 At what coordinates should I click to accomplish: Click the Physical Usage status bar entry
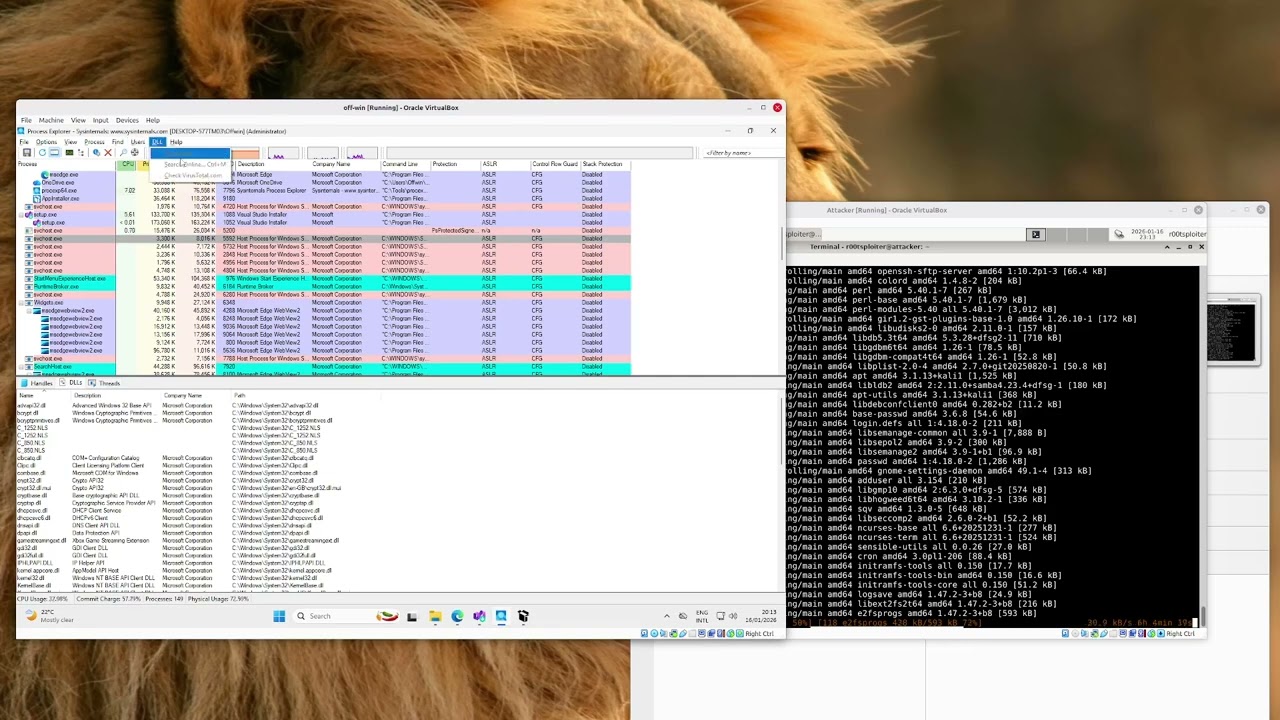click(216, 598)
